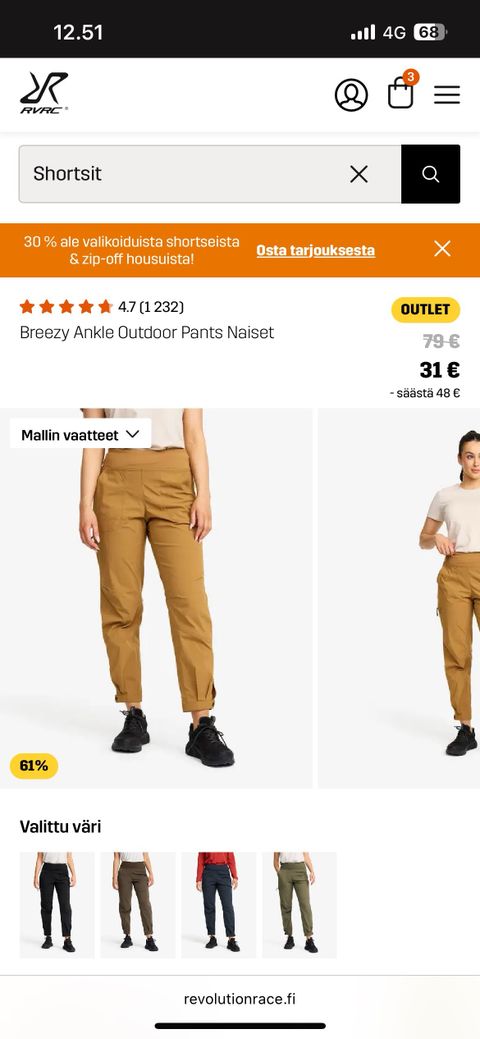
Task: Follow the Osta tarjouksesta link
Action: pos(316,250)
